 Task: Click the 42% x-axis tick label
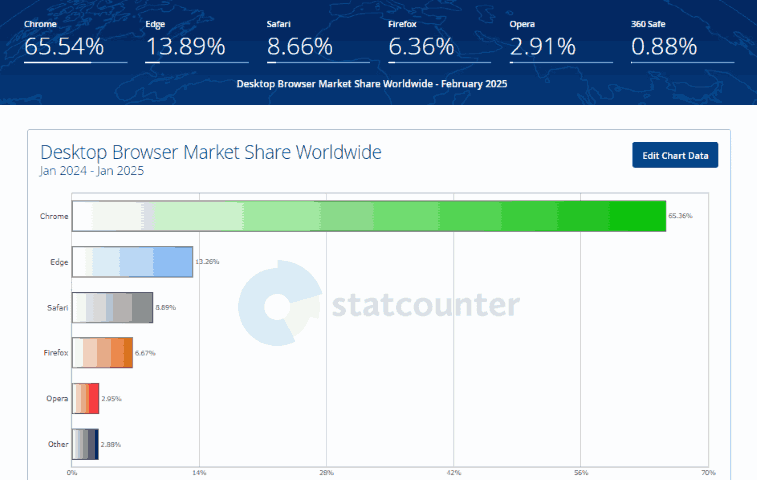(x=454, y=473)
